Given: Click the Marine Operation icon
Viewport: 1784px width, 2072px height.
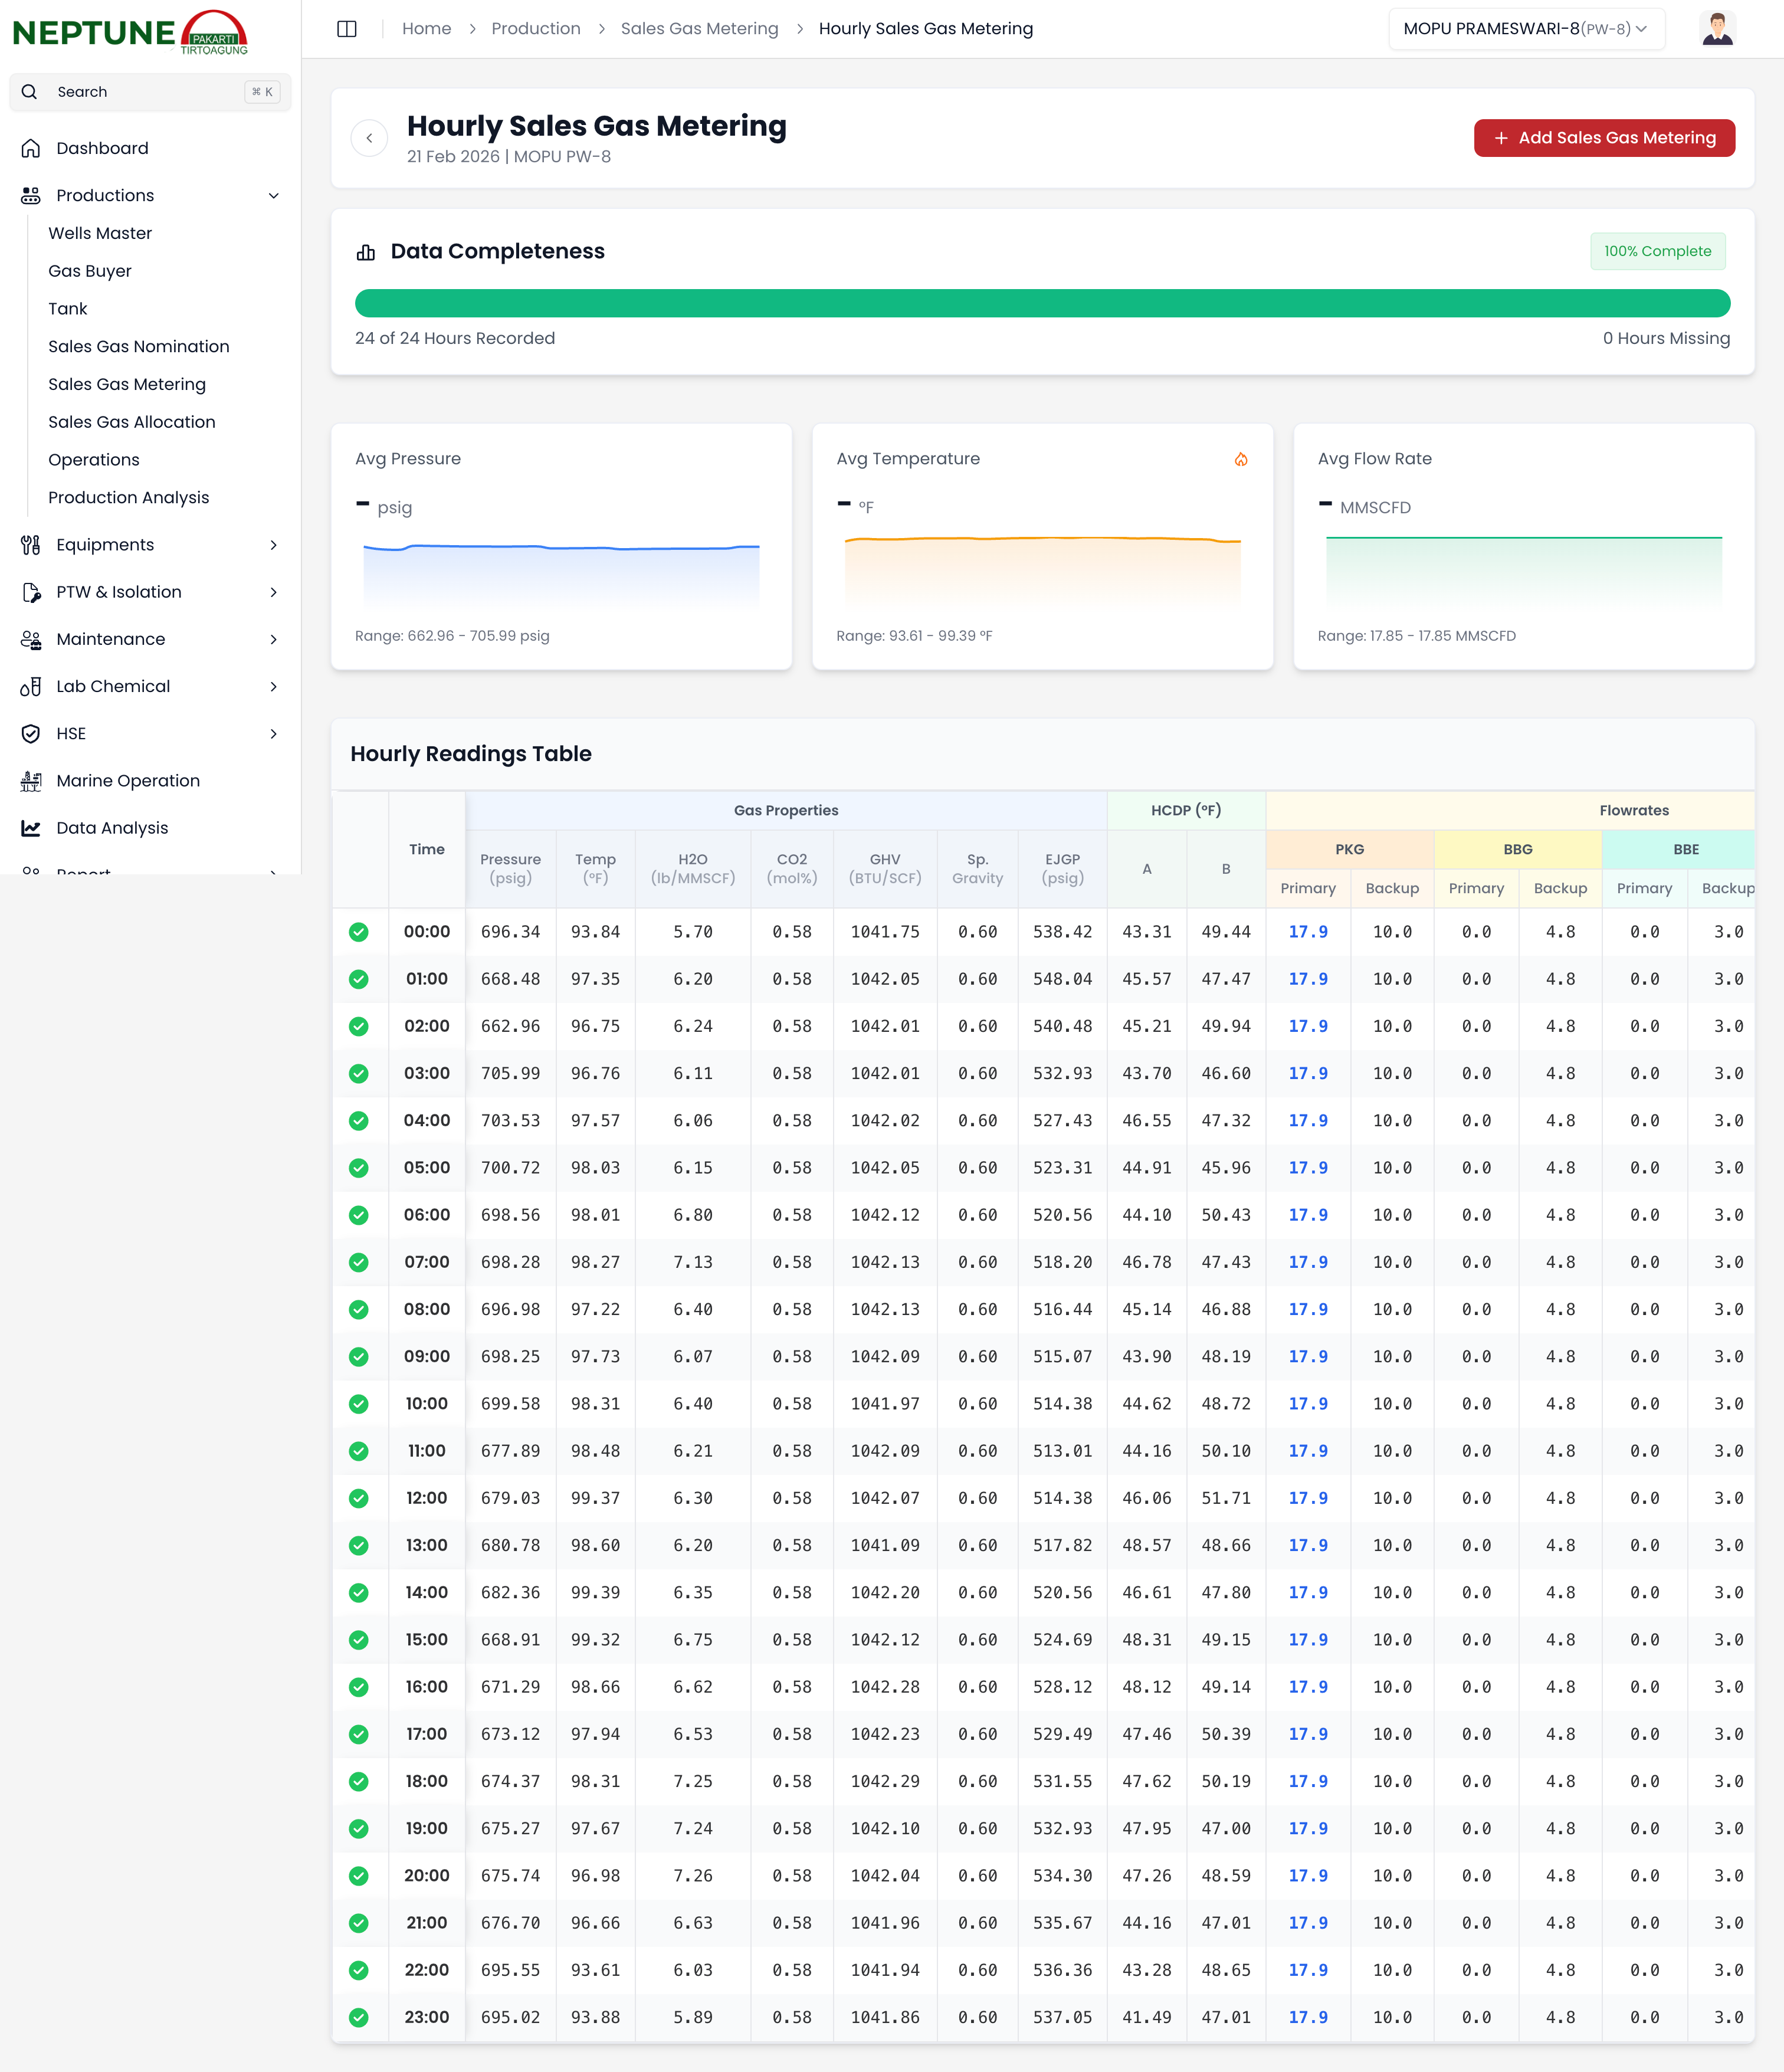Looking at the screenshot, I should tap(31, 781).
